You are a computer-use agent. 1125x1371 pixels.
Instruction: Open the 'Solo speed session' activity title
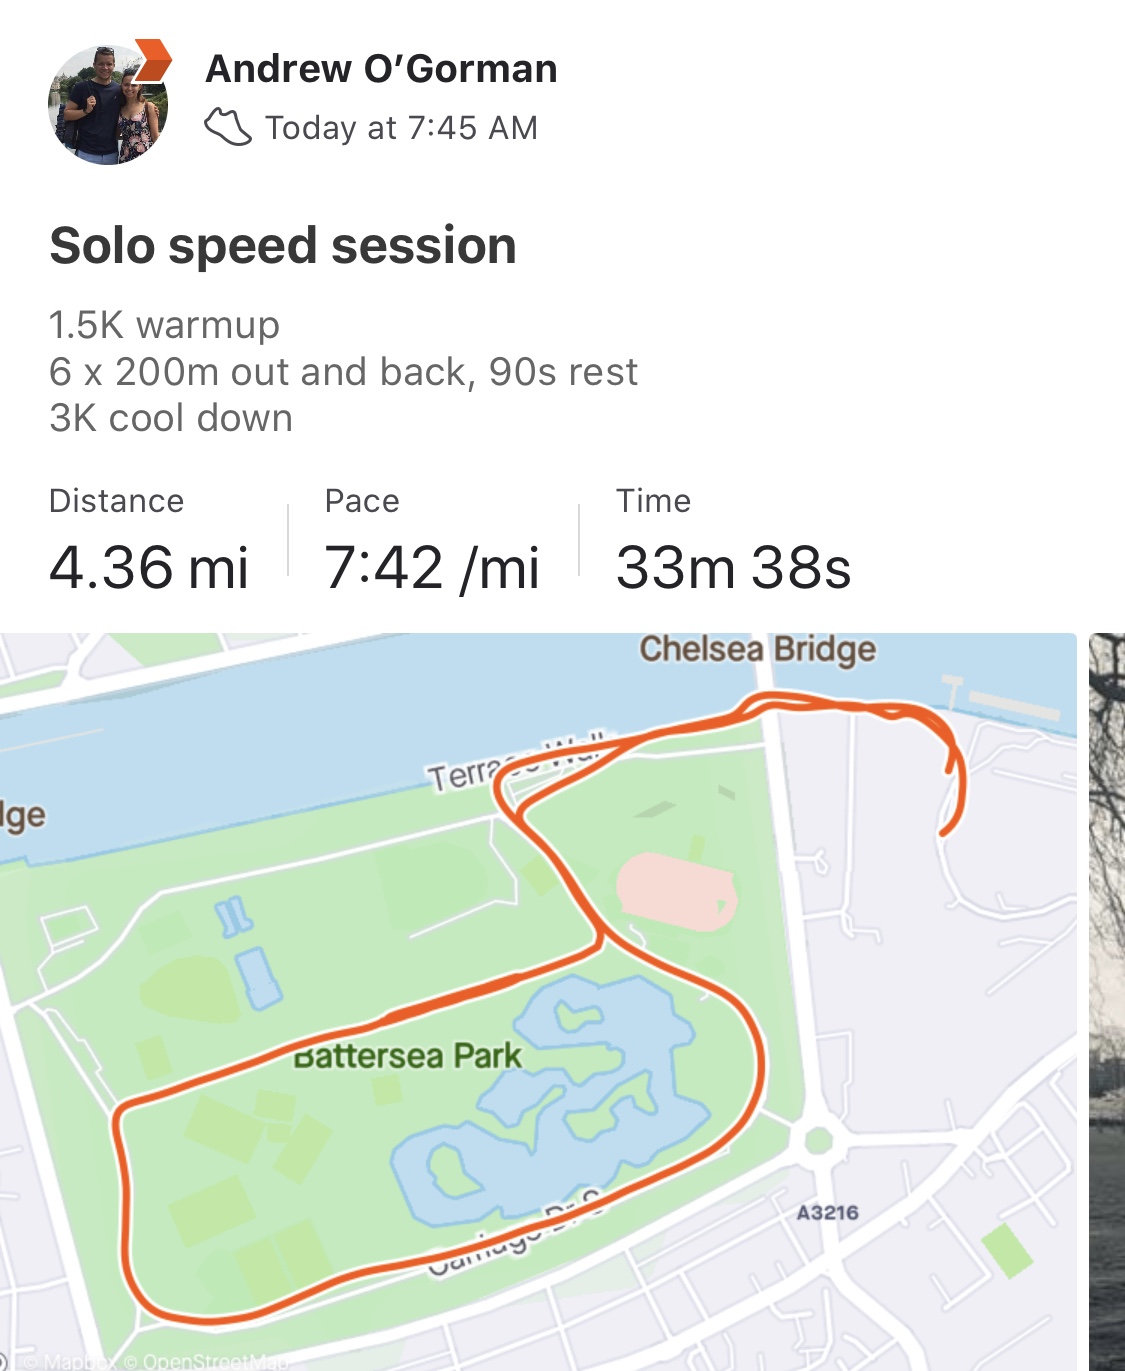pyautogui.click(x=283, y=246)
